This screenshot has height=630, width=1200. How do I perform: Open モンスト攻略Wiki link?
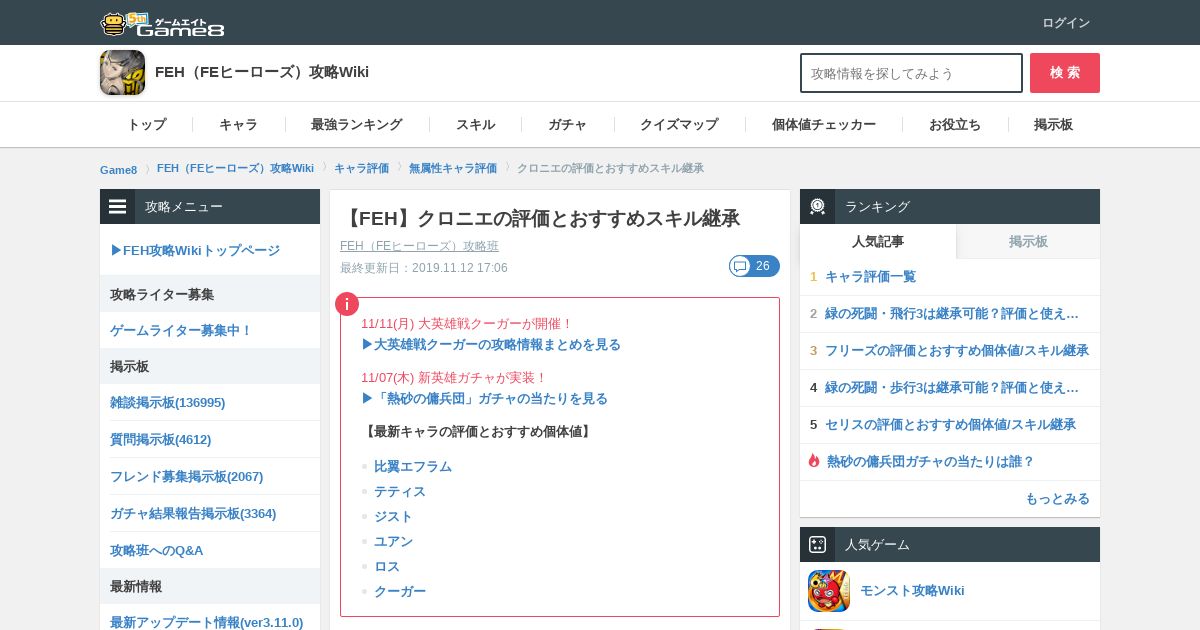coord(912,590)
